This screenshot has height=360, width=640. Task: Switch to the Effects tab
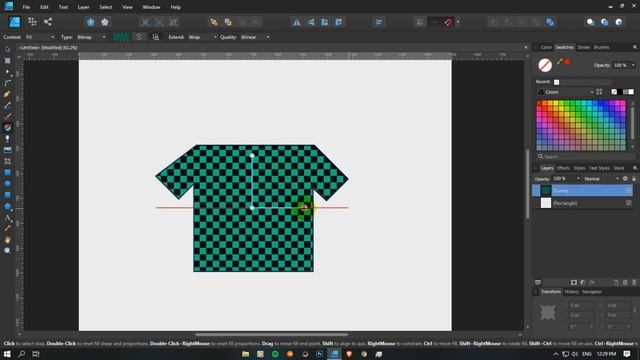click(563, 168)
